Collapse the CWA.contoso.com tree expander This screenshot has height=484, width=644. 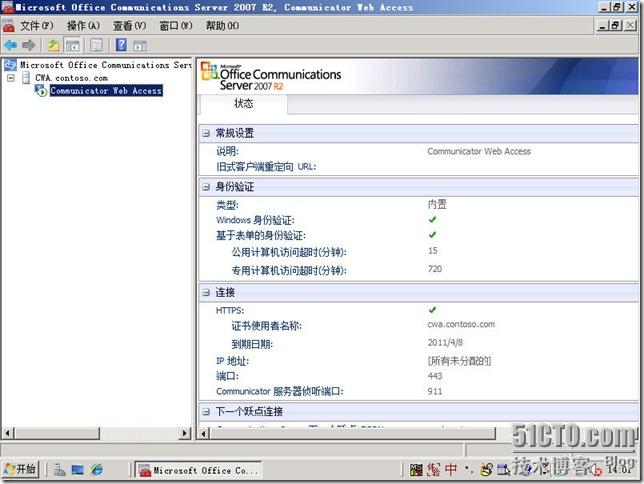pyautogui.click(x=11, y=78)
